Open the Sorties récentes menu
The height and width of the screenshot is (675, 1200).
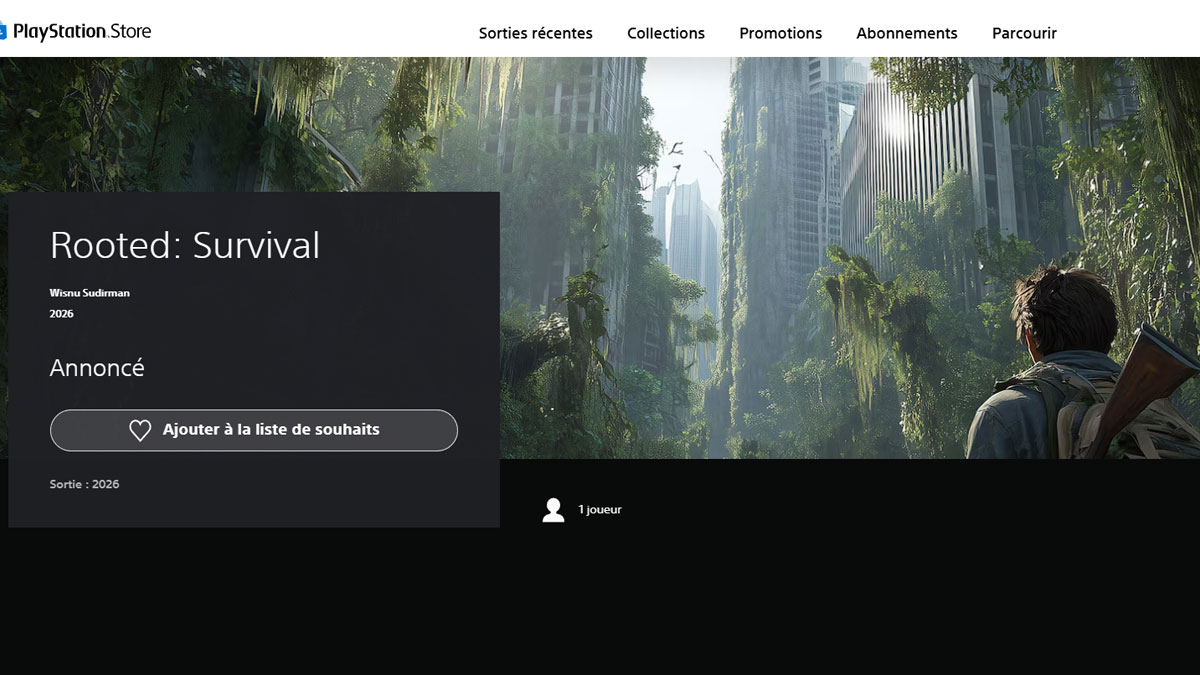535,33
